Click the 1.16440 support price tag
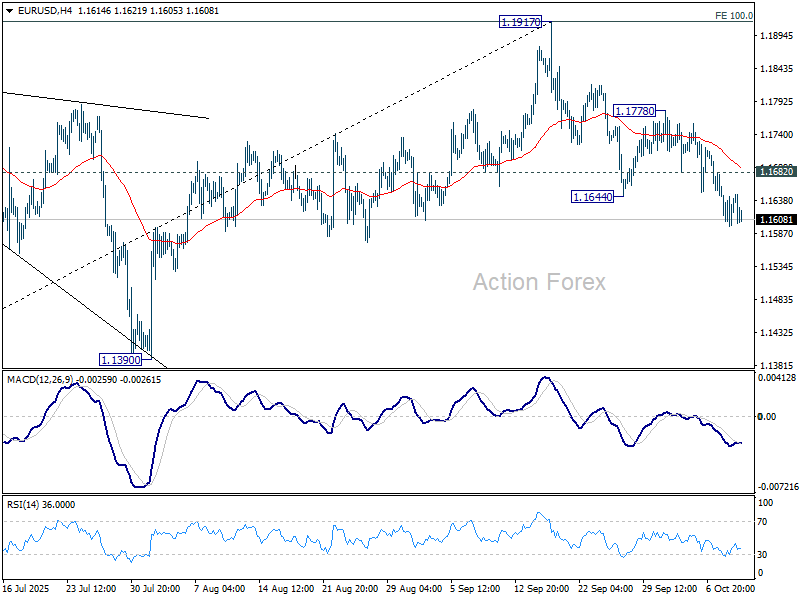The image size is (800, 600). 593,196
